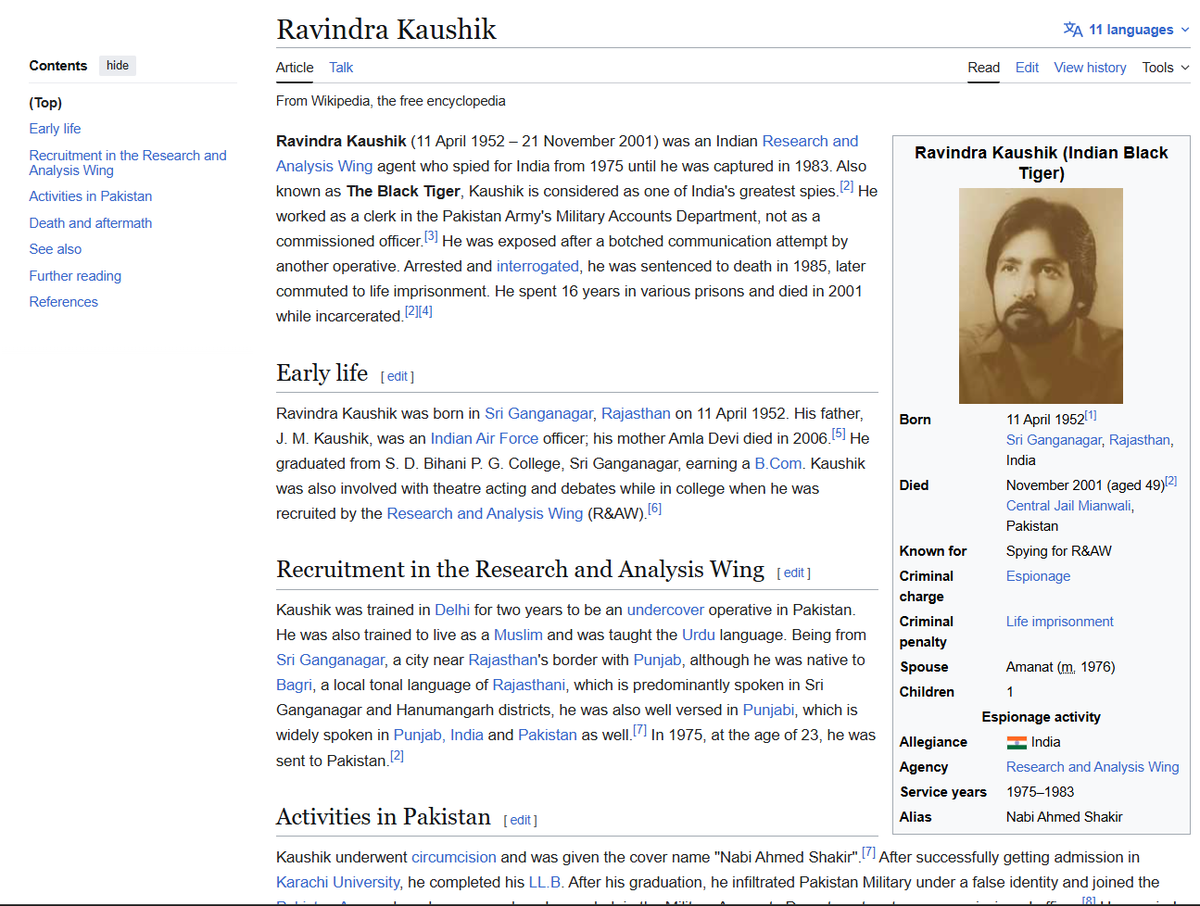Follow citation [1] beside the birth date
This screenshot has width=1200, height=906.
click(x=1091, y=415)
